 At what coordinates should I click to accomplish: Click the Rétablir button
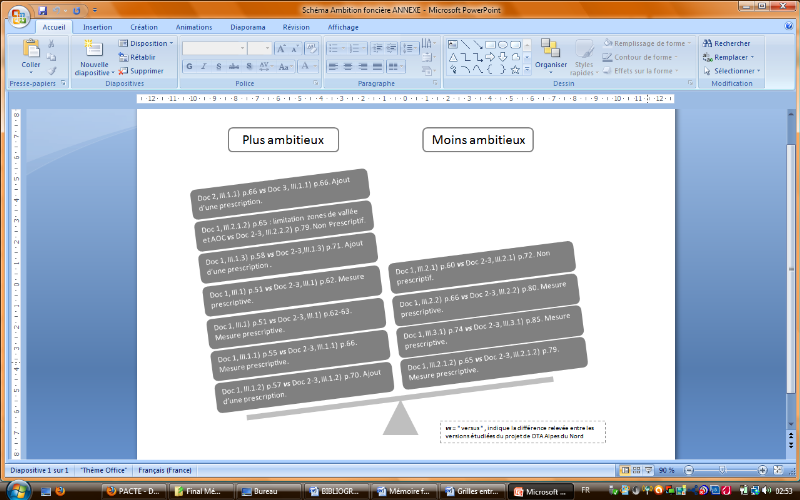click(137, 57)
